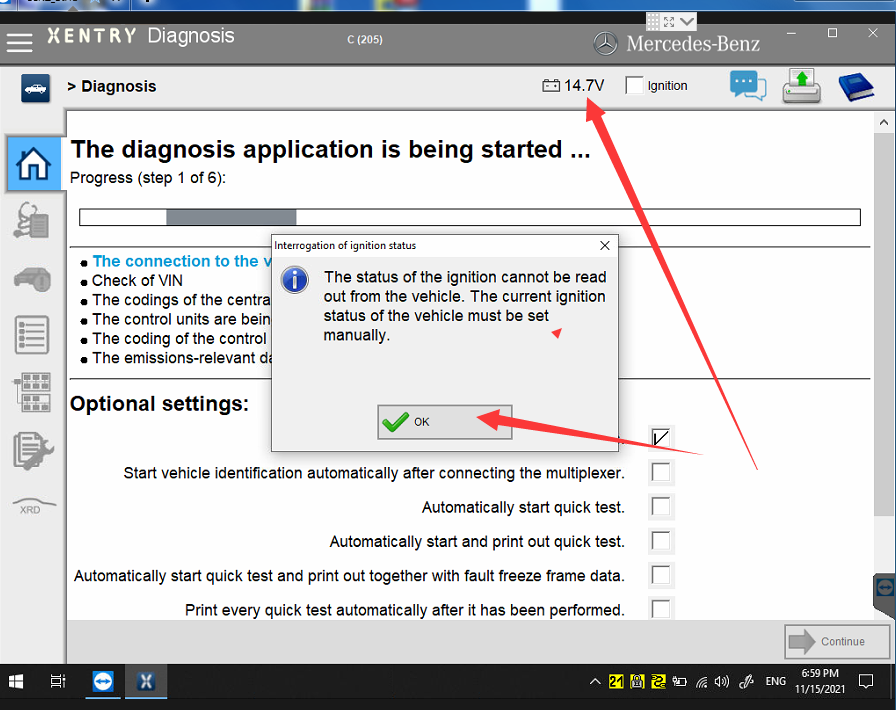Click the printer upload icon
Image resolution: width=896 pixels, height=710 pixels.
(801, 86)
